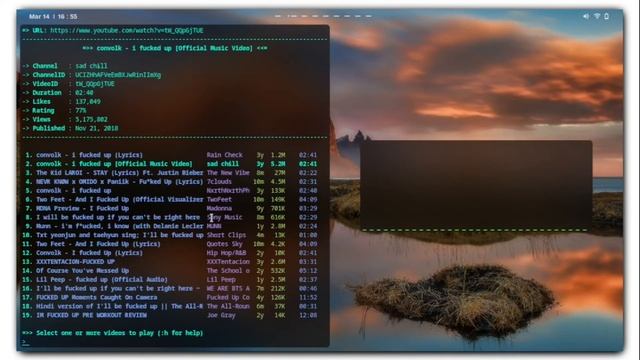Select the VideoID value tW_QQp6jTUE

pos(95,84)
